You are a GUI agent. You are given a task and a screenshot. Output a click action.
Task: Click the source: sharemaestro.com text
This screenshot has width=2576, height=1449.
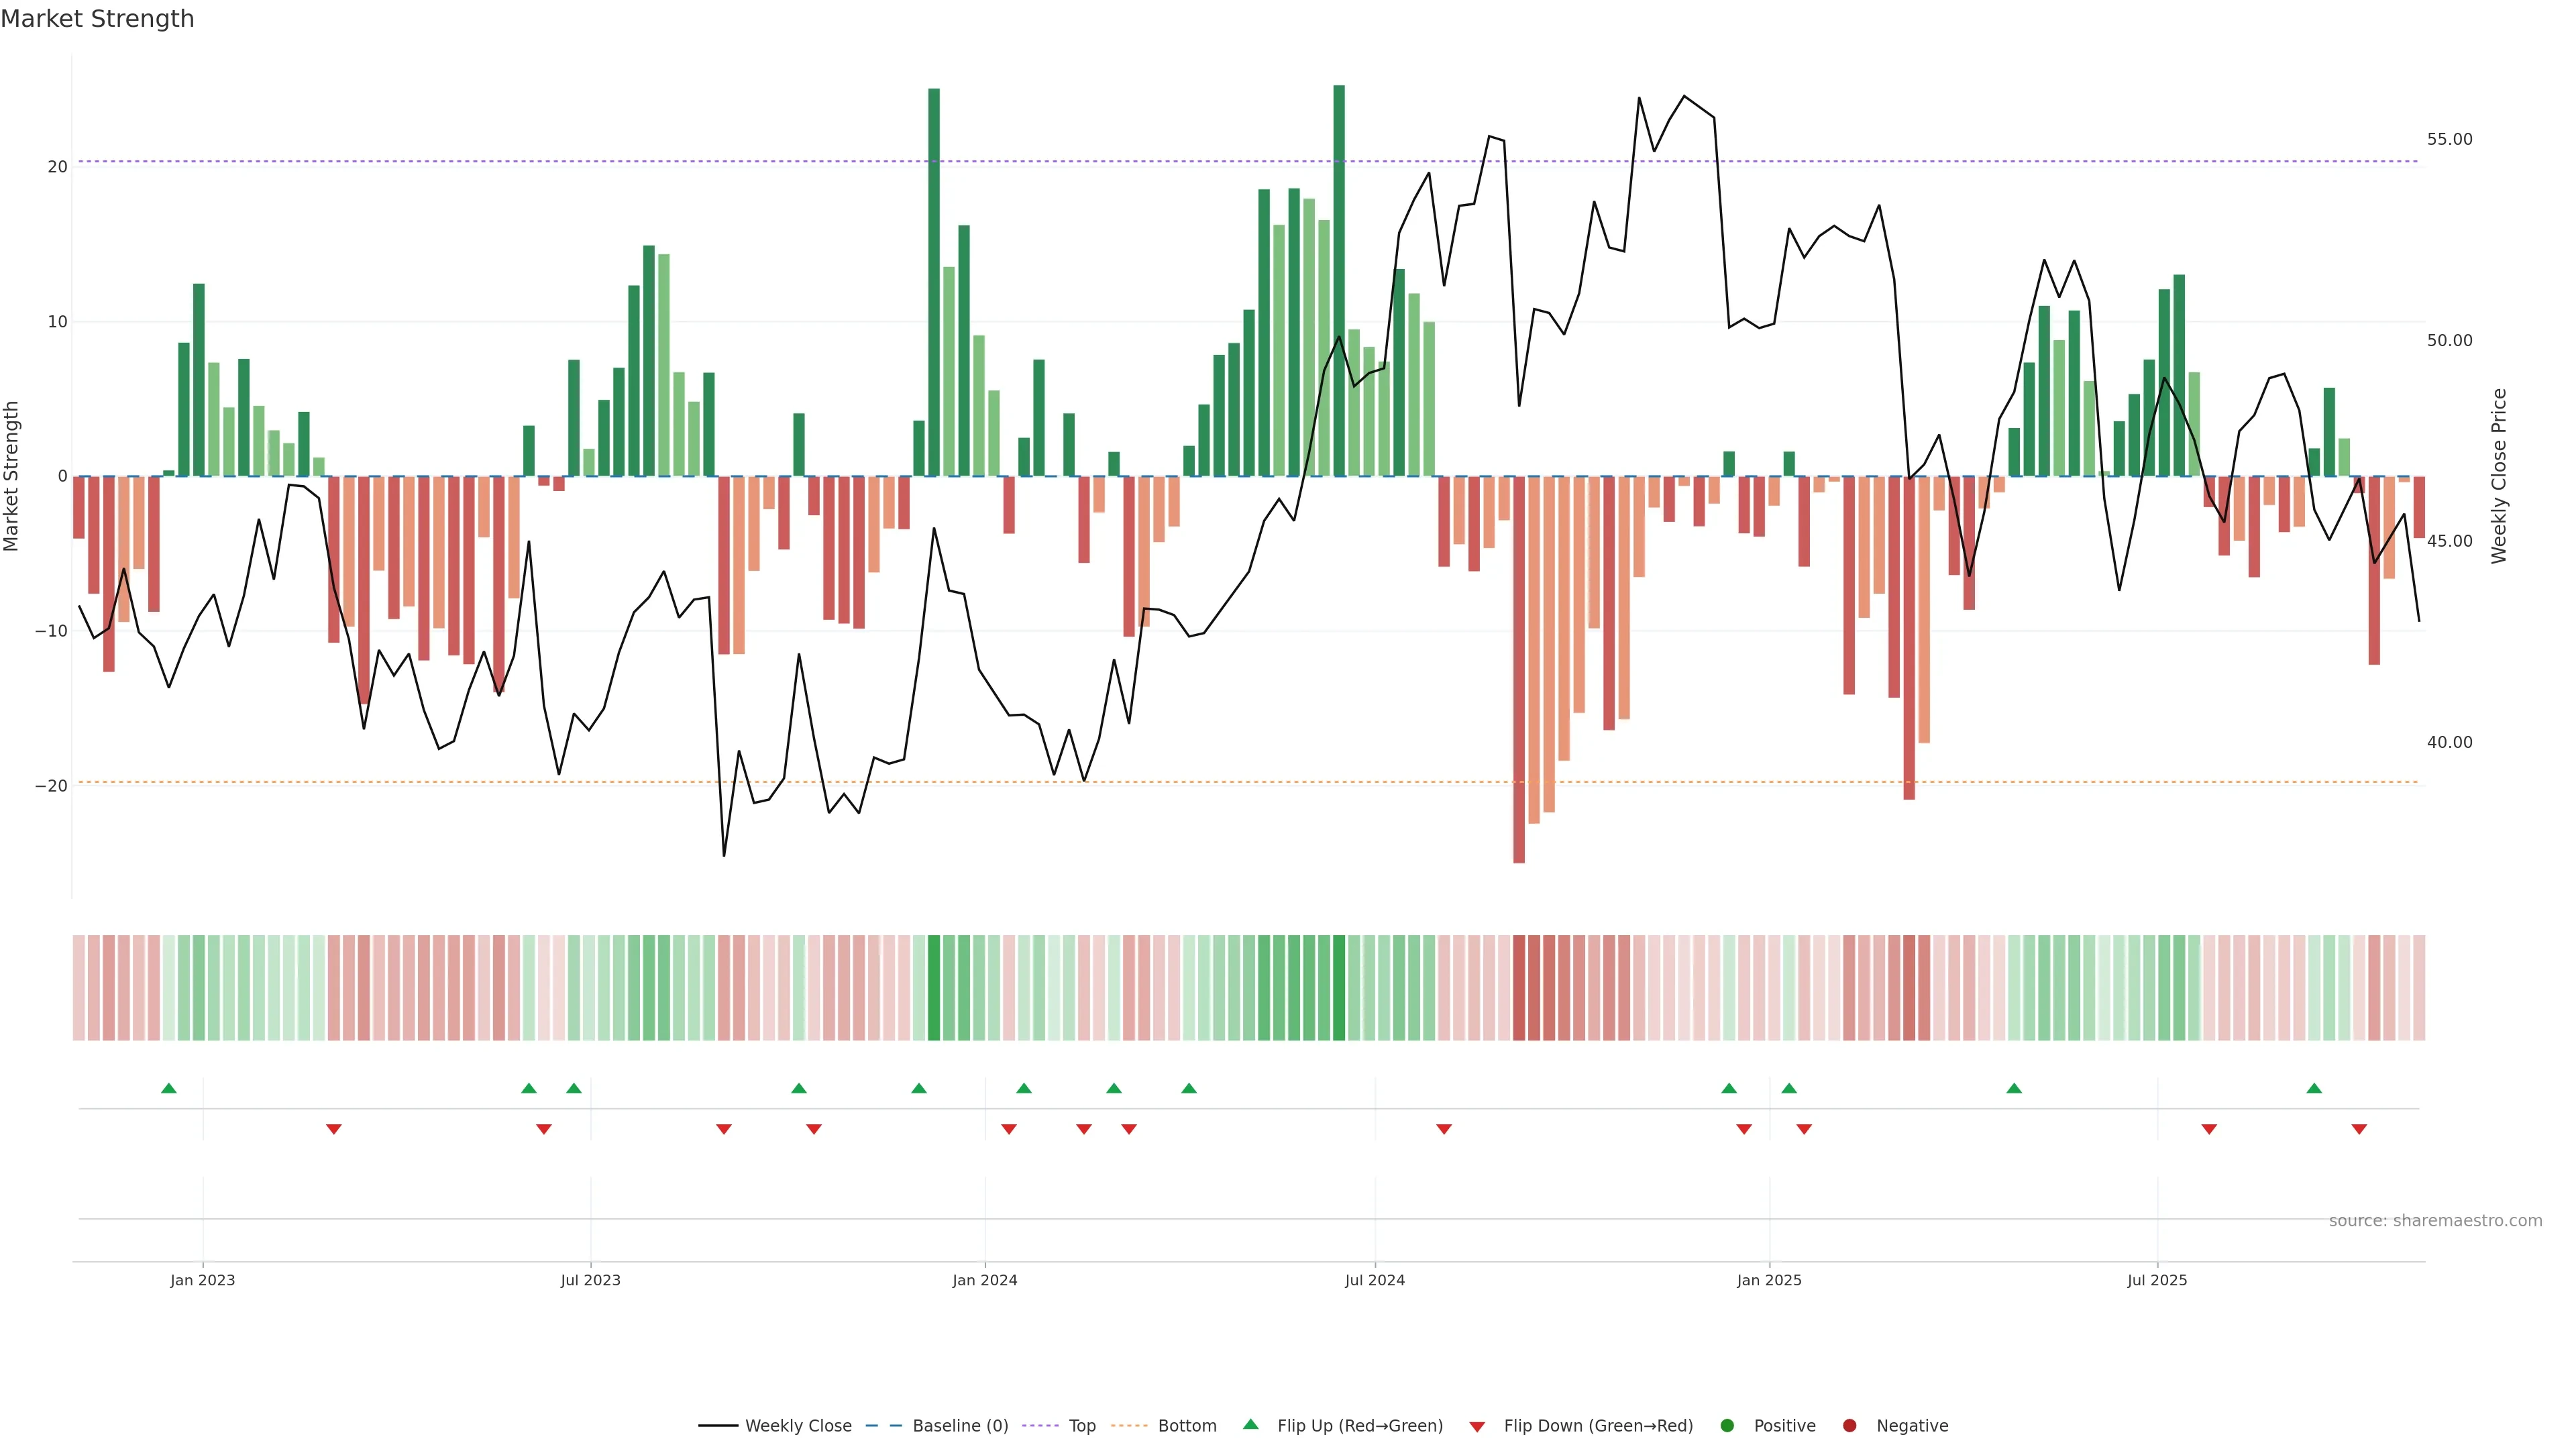pyautogui.click(x=2435, y=1220)
